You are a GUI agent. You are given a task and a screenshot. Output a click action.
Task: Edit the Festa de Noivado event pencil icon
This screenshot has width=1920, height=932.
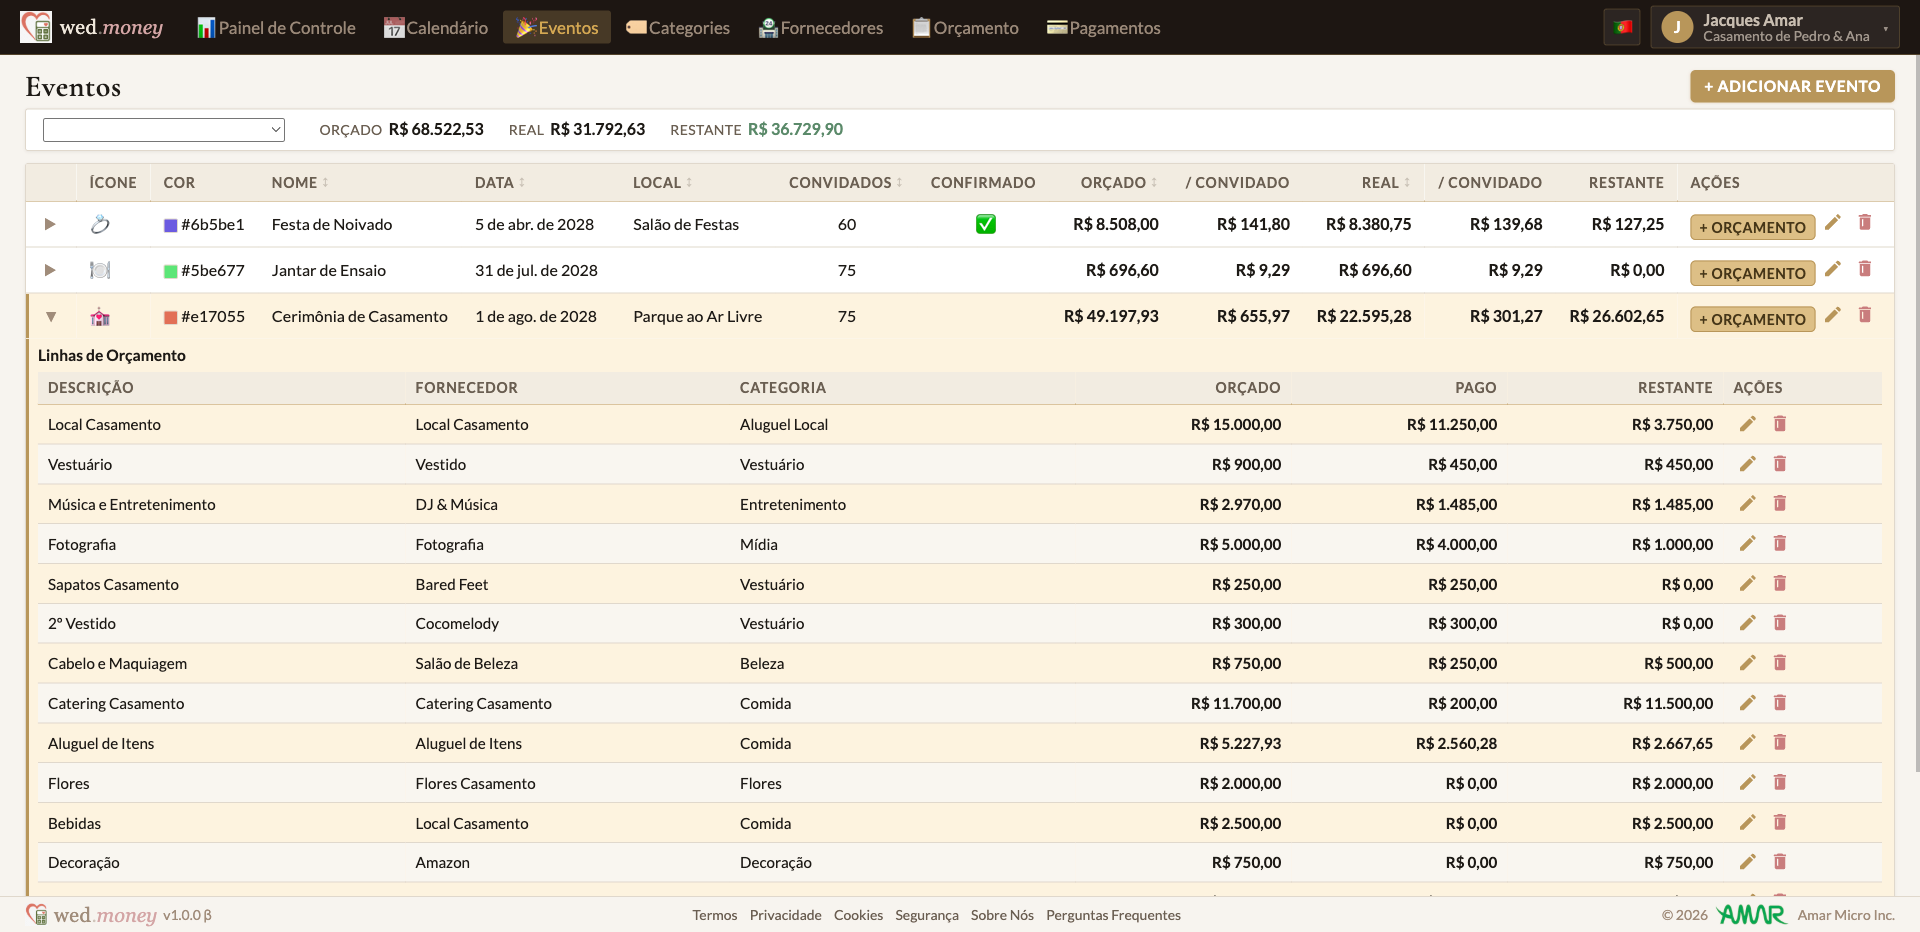click(x=1832, y=223)
